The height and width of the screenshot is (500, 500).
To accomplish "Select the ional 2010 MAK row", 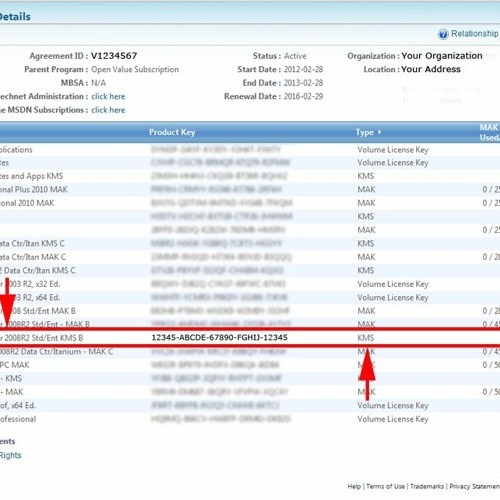I will (250, 203).
